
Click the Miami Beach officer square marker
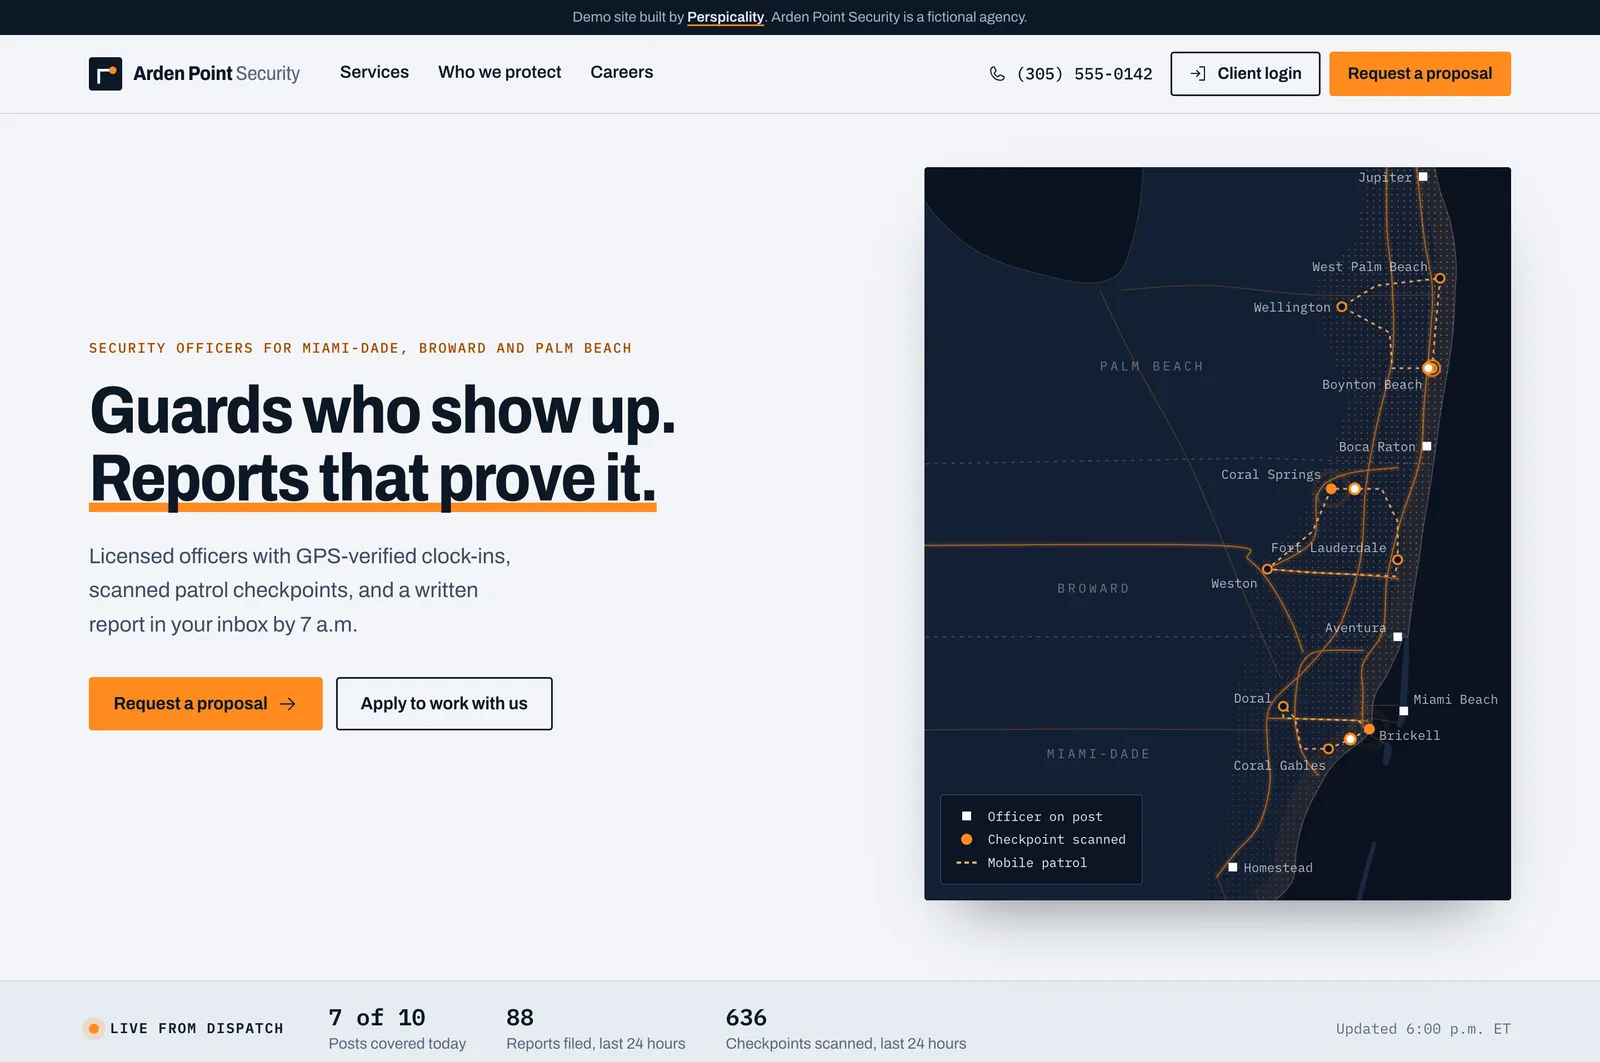(1404, 711)
